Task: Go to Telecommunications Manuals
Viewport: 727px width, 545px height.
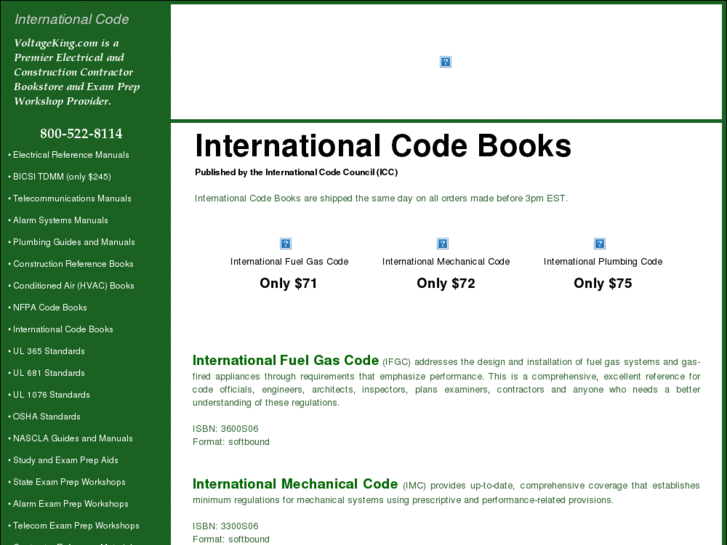Action: click(72, 199)
